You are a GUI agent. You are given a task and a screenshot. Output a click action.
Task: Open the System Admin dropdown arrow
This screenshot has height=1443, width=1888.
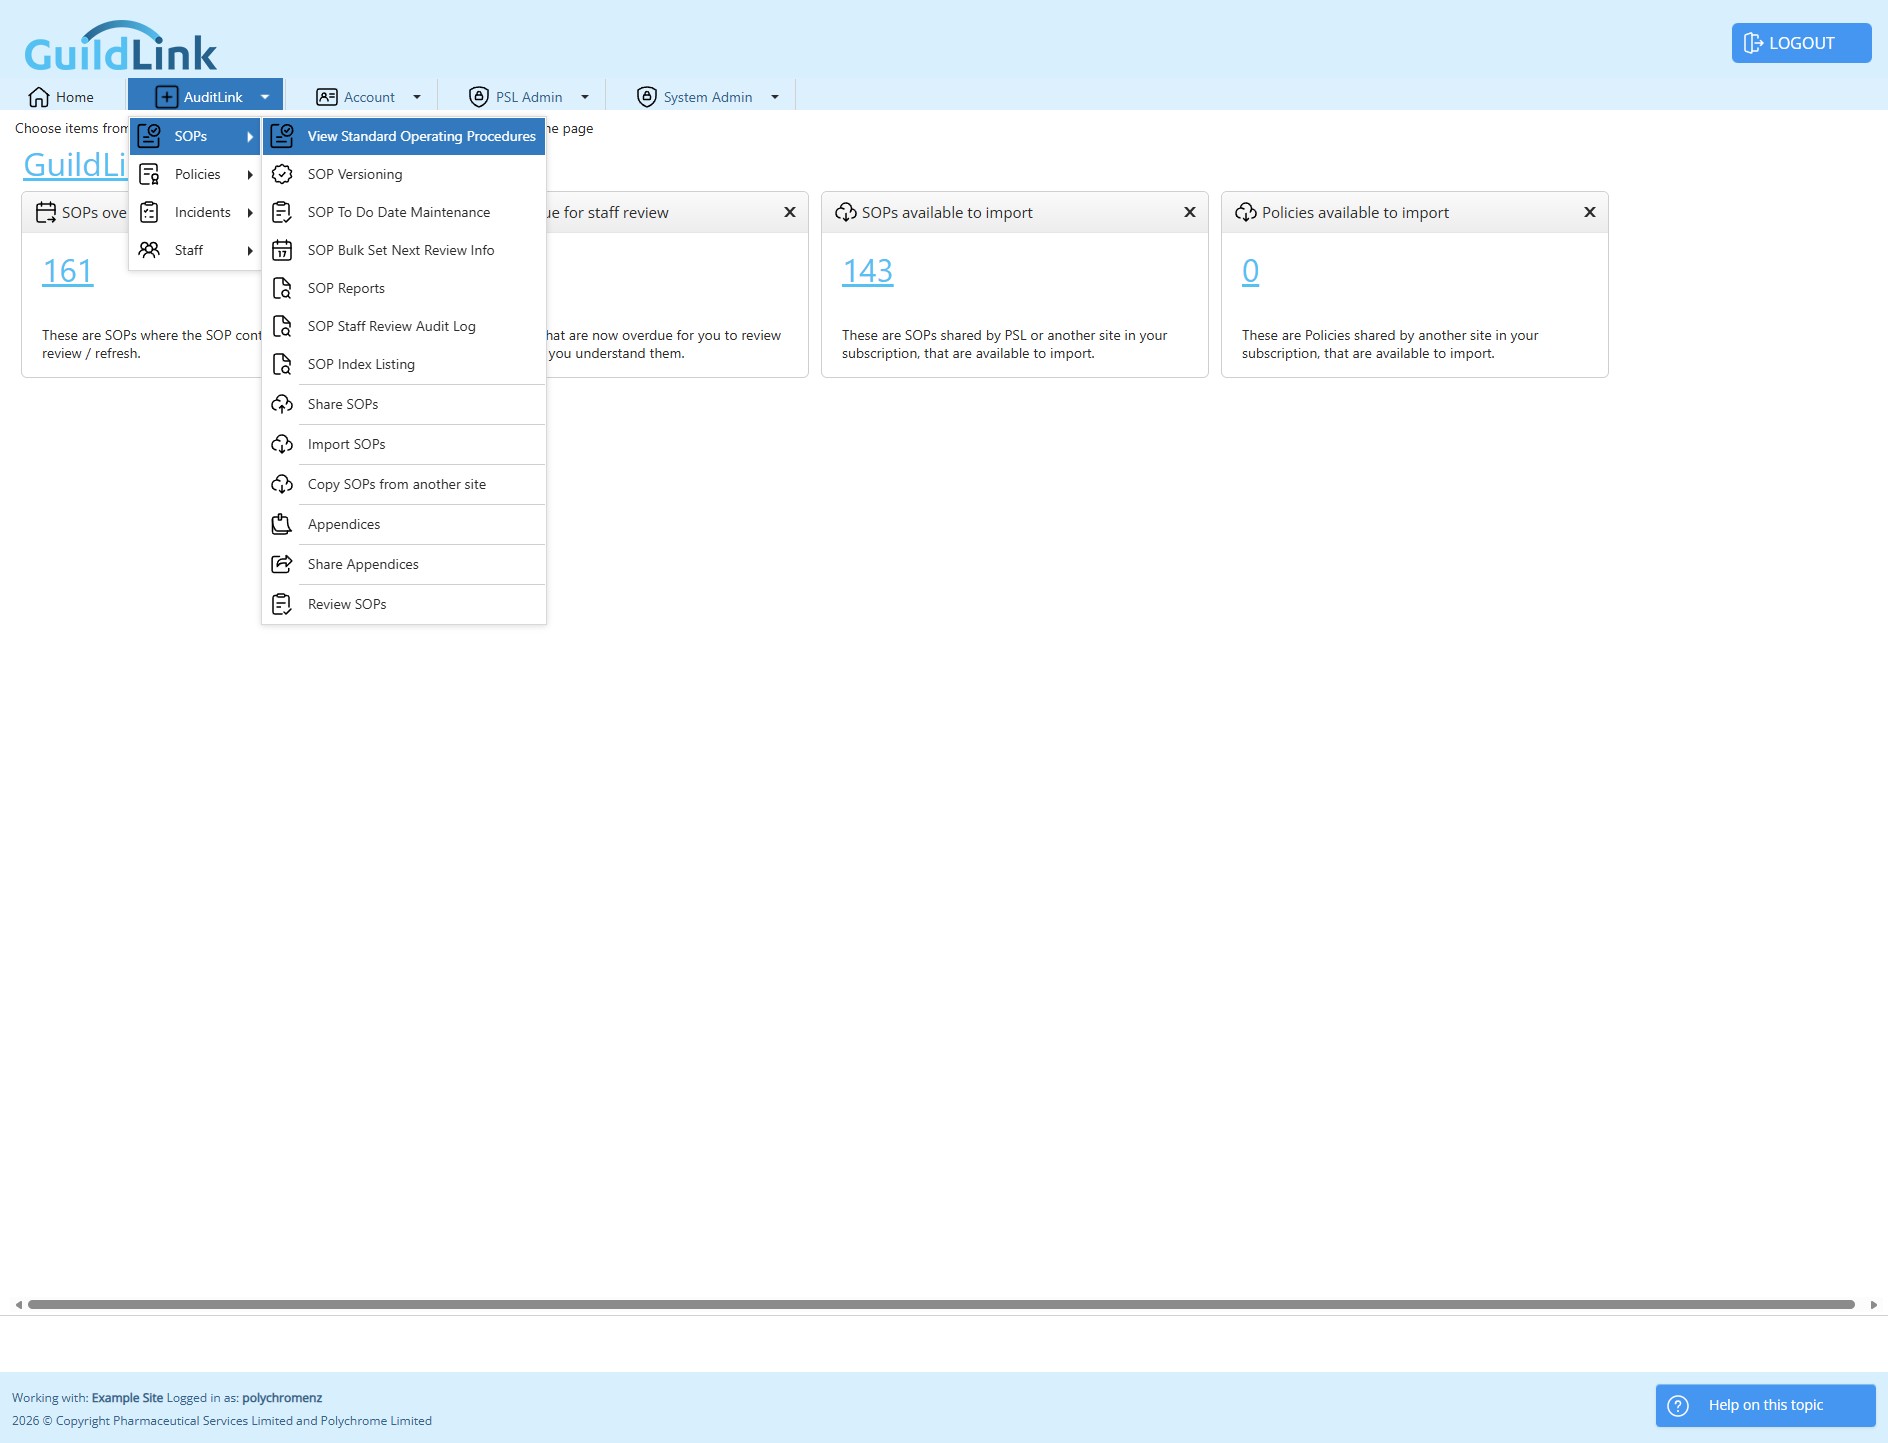pos(775,97)
